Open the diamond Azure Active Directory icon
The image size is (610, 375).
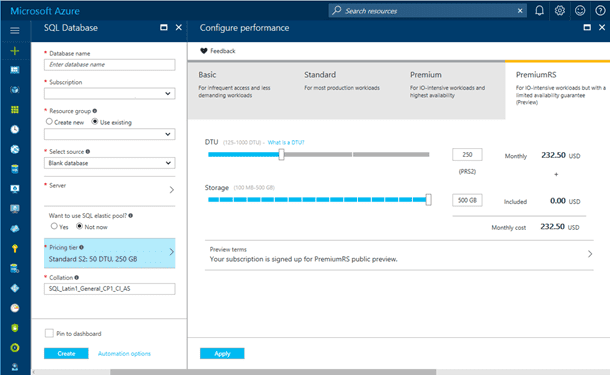[x=15, y=288]
